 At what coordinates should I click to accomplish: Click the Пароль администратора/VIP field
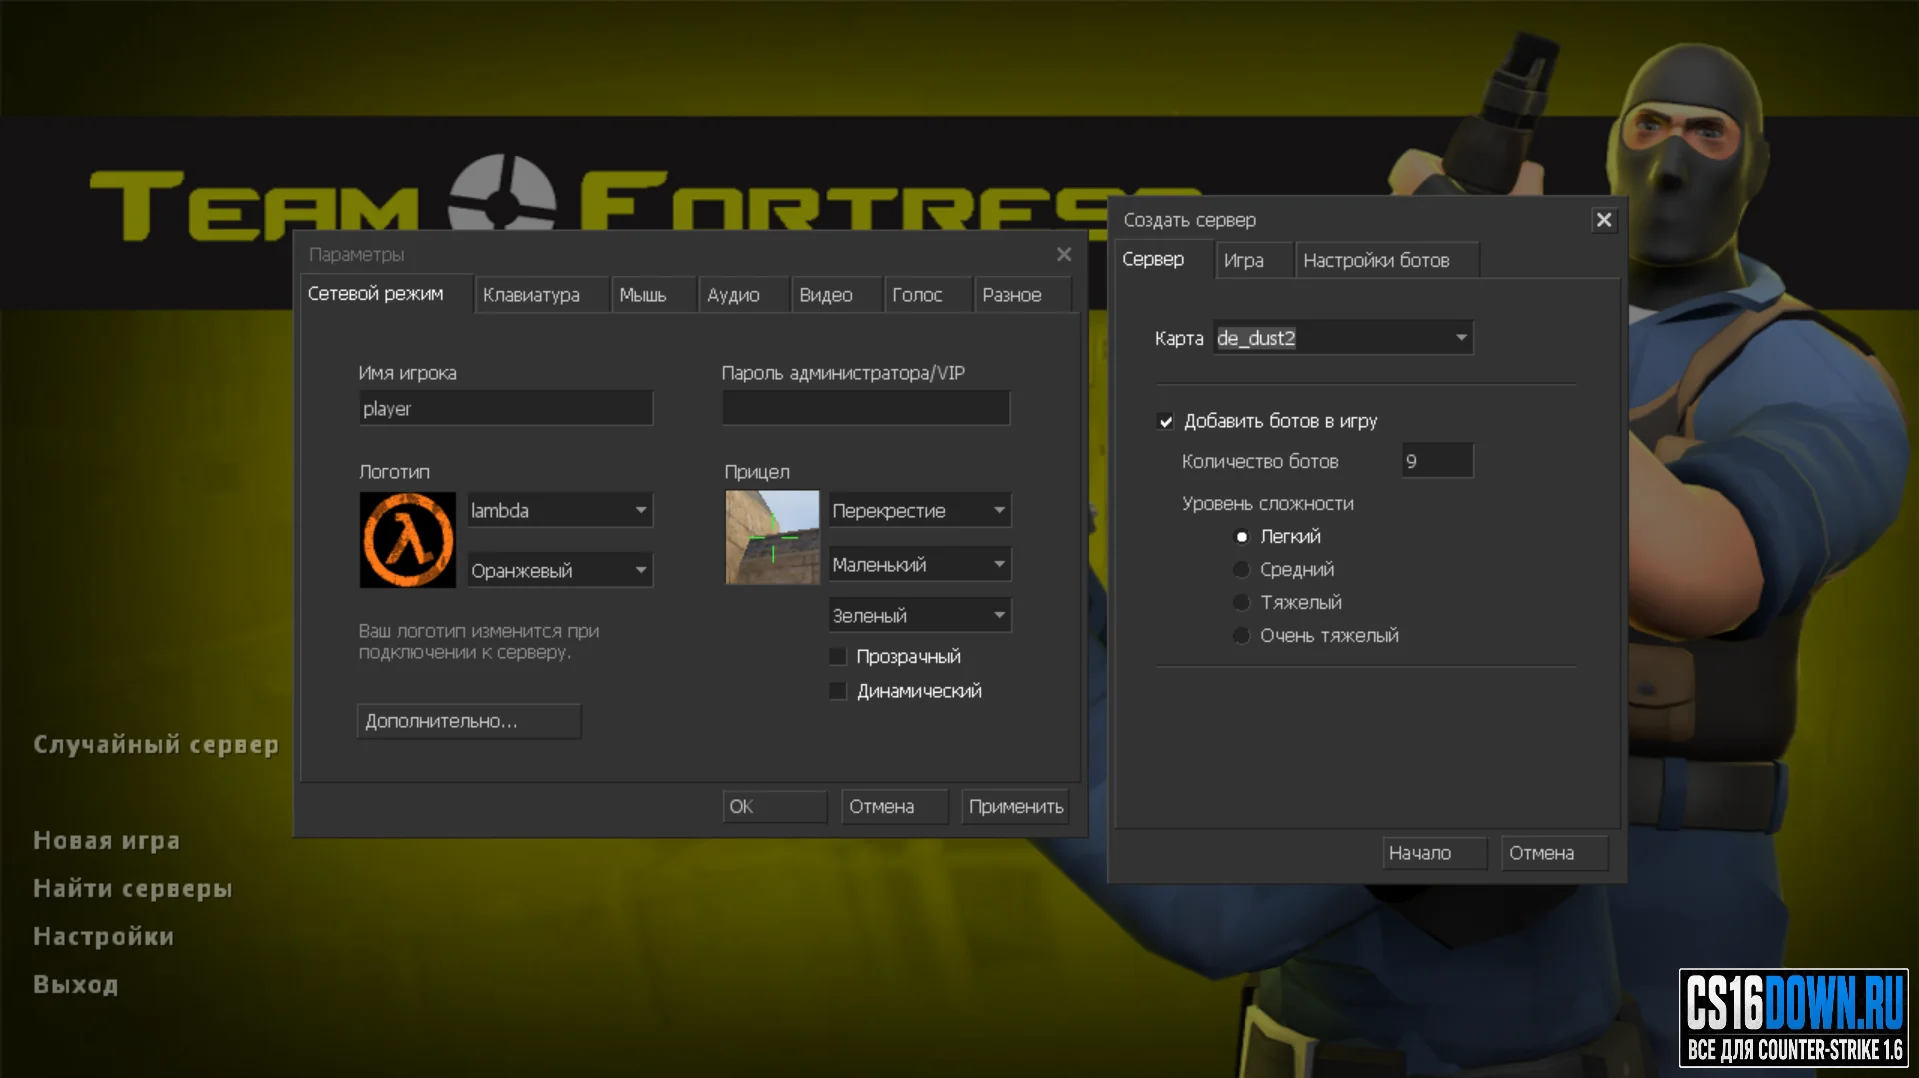point(866,409)
